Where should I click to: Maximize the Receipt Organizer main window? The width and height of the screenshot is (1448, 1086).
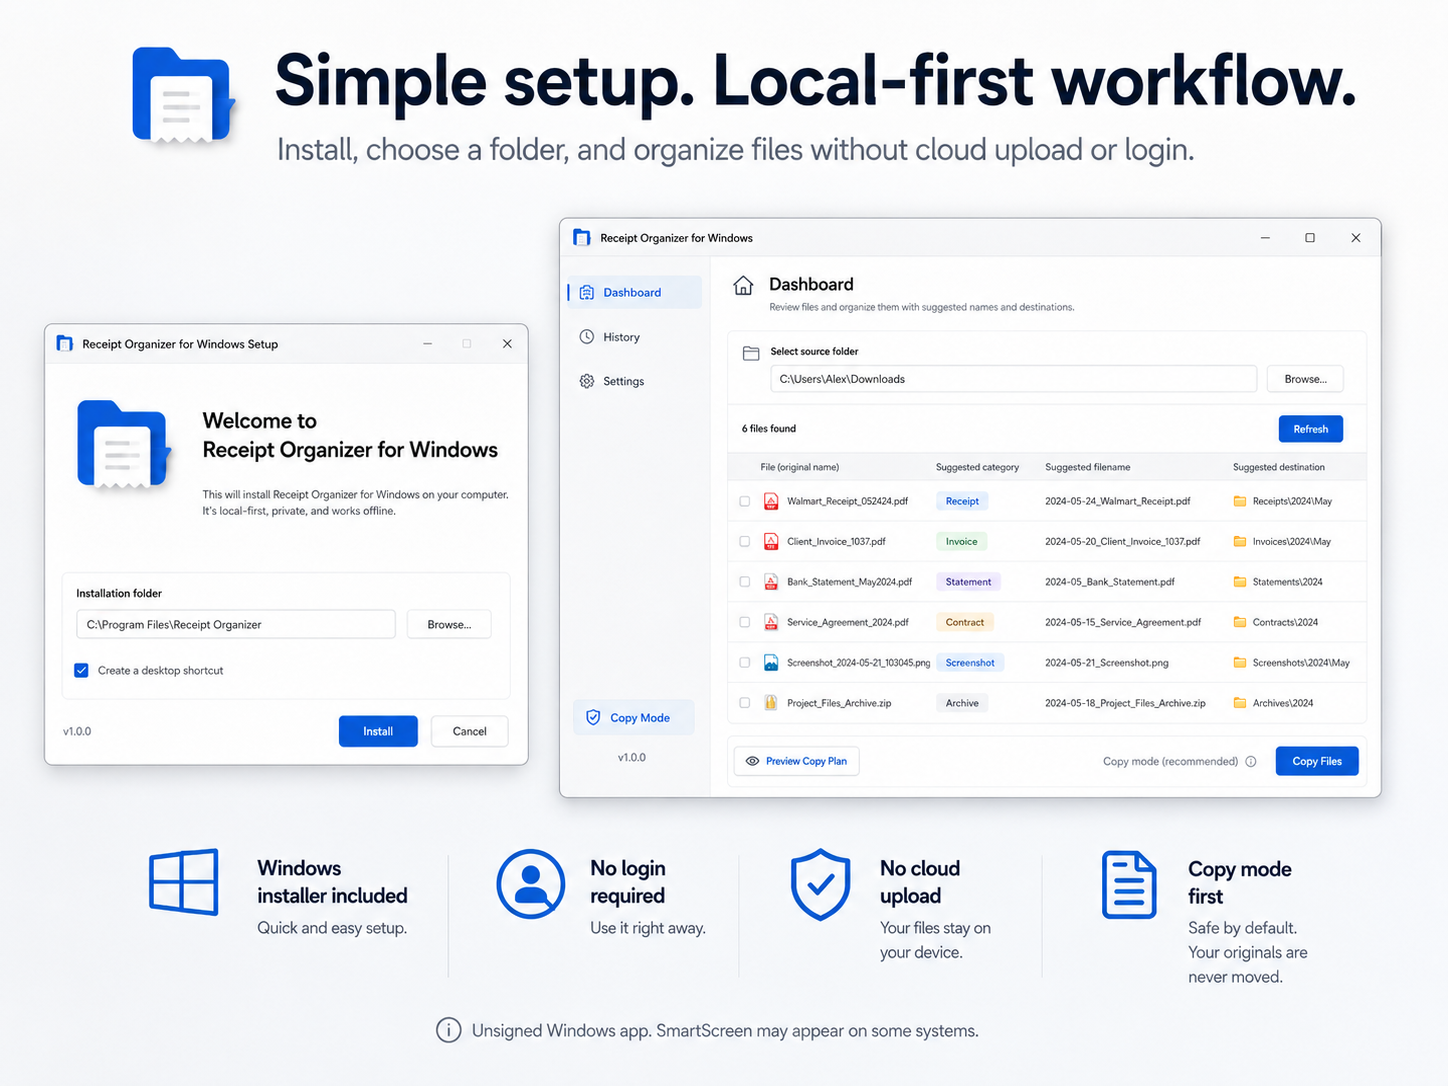pyautogui.click(x=1310, y=238)
